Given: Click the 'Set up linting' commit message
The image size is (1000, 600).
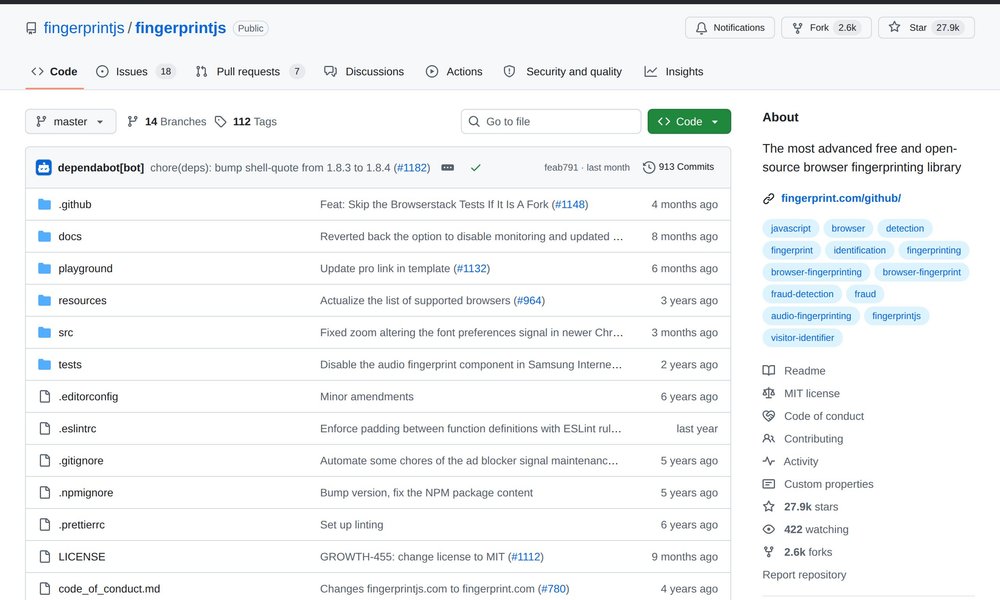Looking at the screenshot, I should point(351,525).
